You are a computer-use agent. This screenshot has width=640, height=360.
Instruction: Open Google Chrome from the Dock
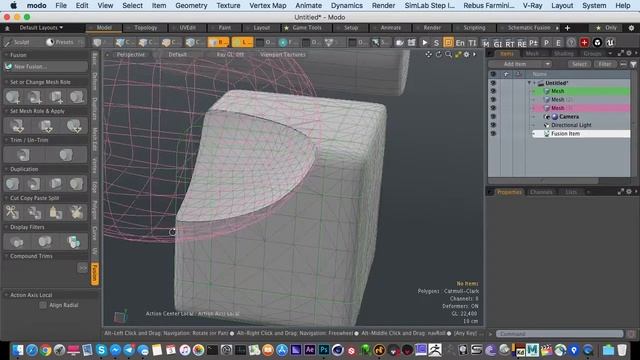(46, 350)
